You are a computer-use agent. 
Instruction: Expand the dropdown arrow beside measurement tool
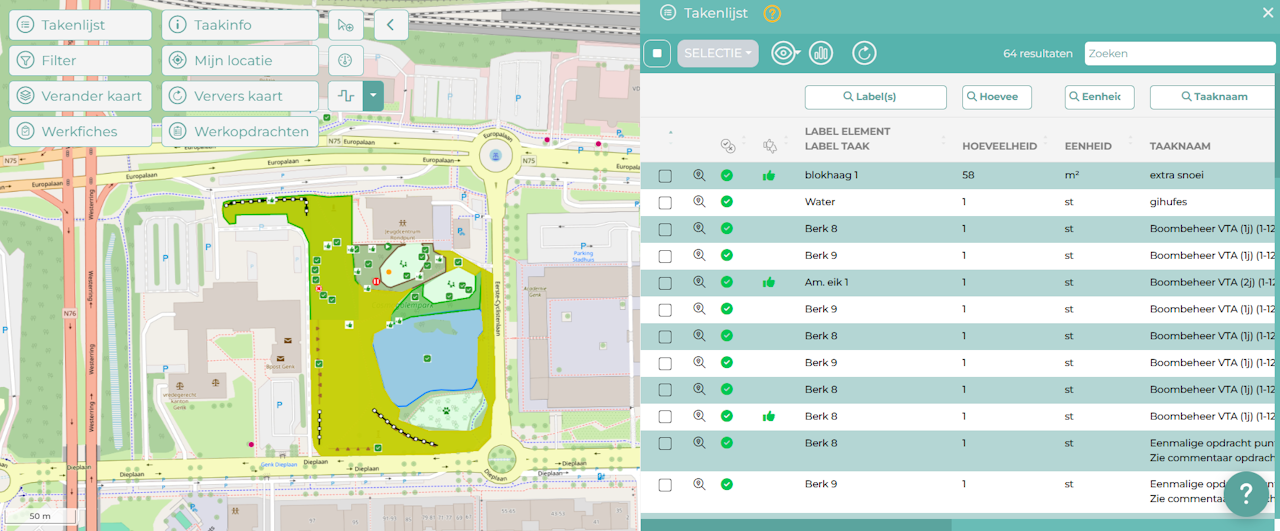373,96
